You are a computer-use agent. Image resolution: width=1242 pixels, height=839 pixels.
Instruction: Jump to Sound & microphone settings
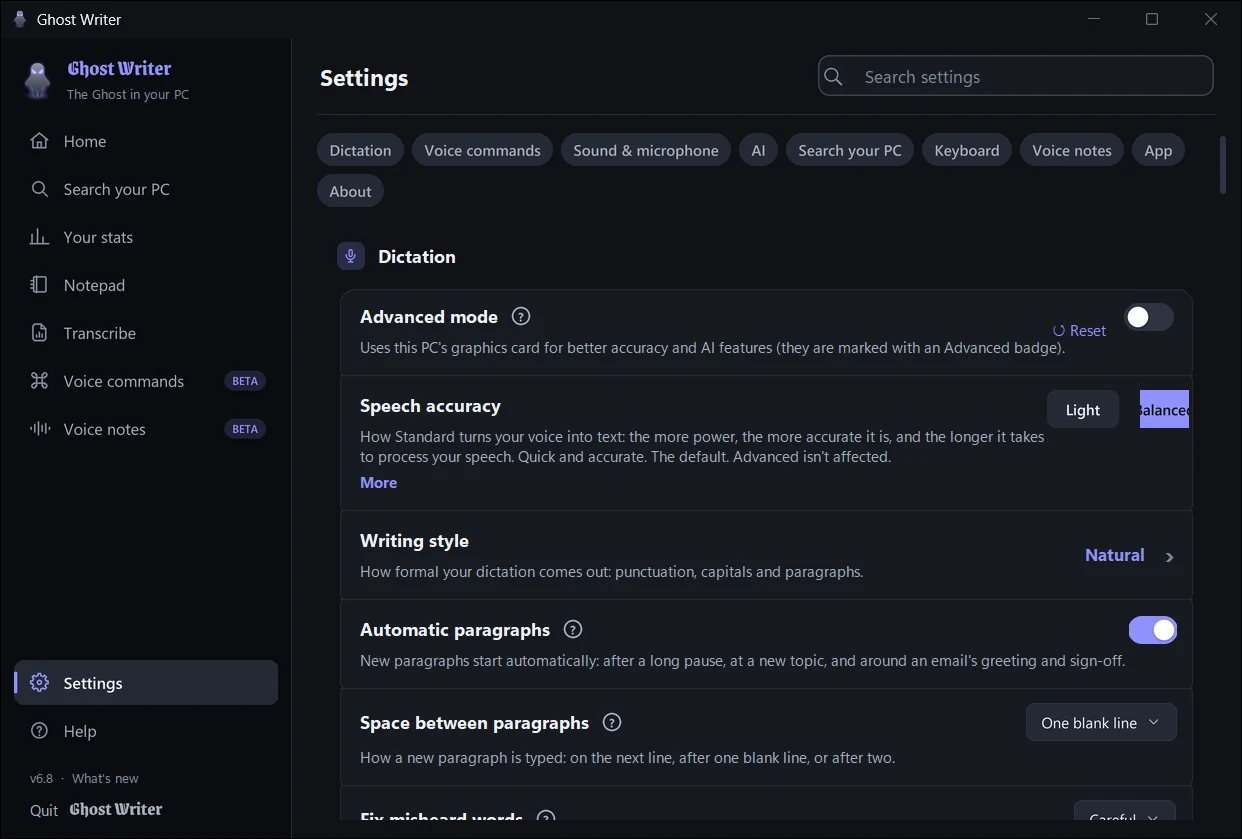(x=646, y=150)
